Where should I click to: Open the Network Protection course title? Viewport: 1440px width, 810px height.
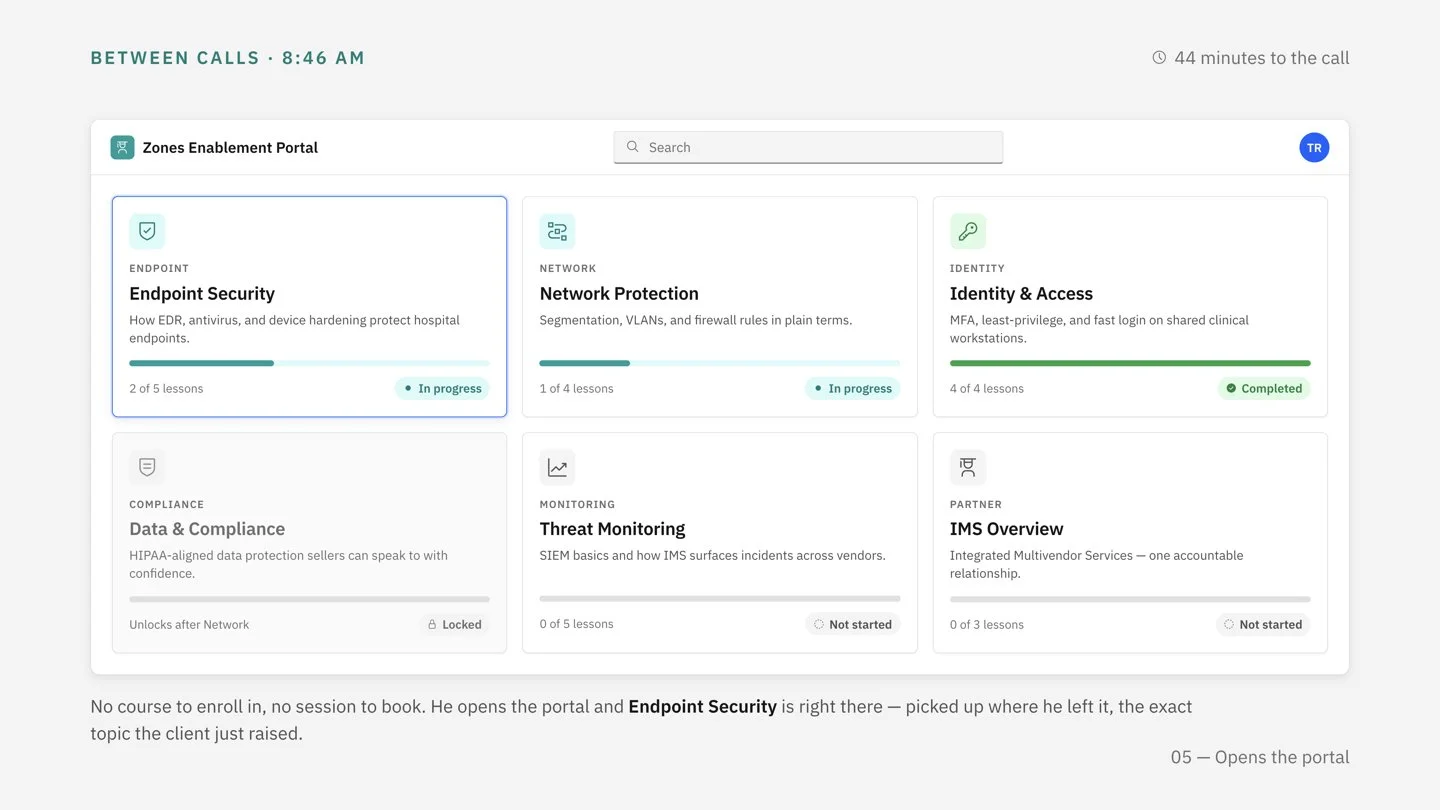tap(619, 293)
